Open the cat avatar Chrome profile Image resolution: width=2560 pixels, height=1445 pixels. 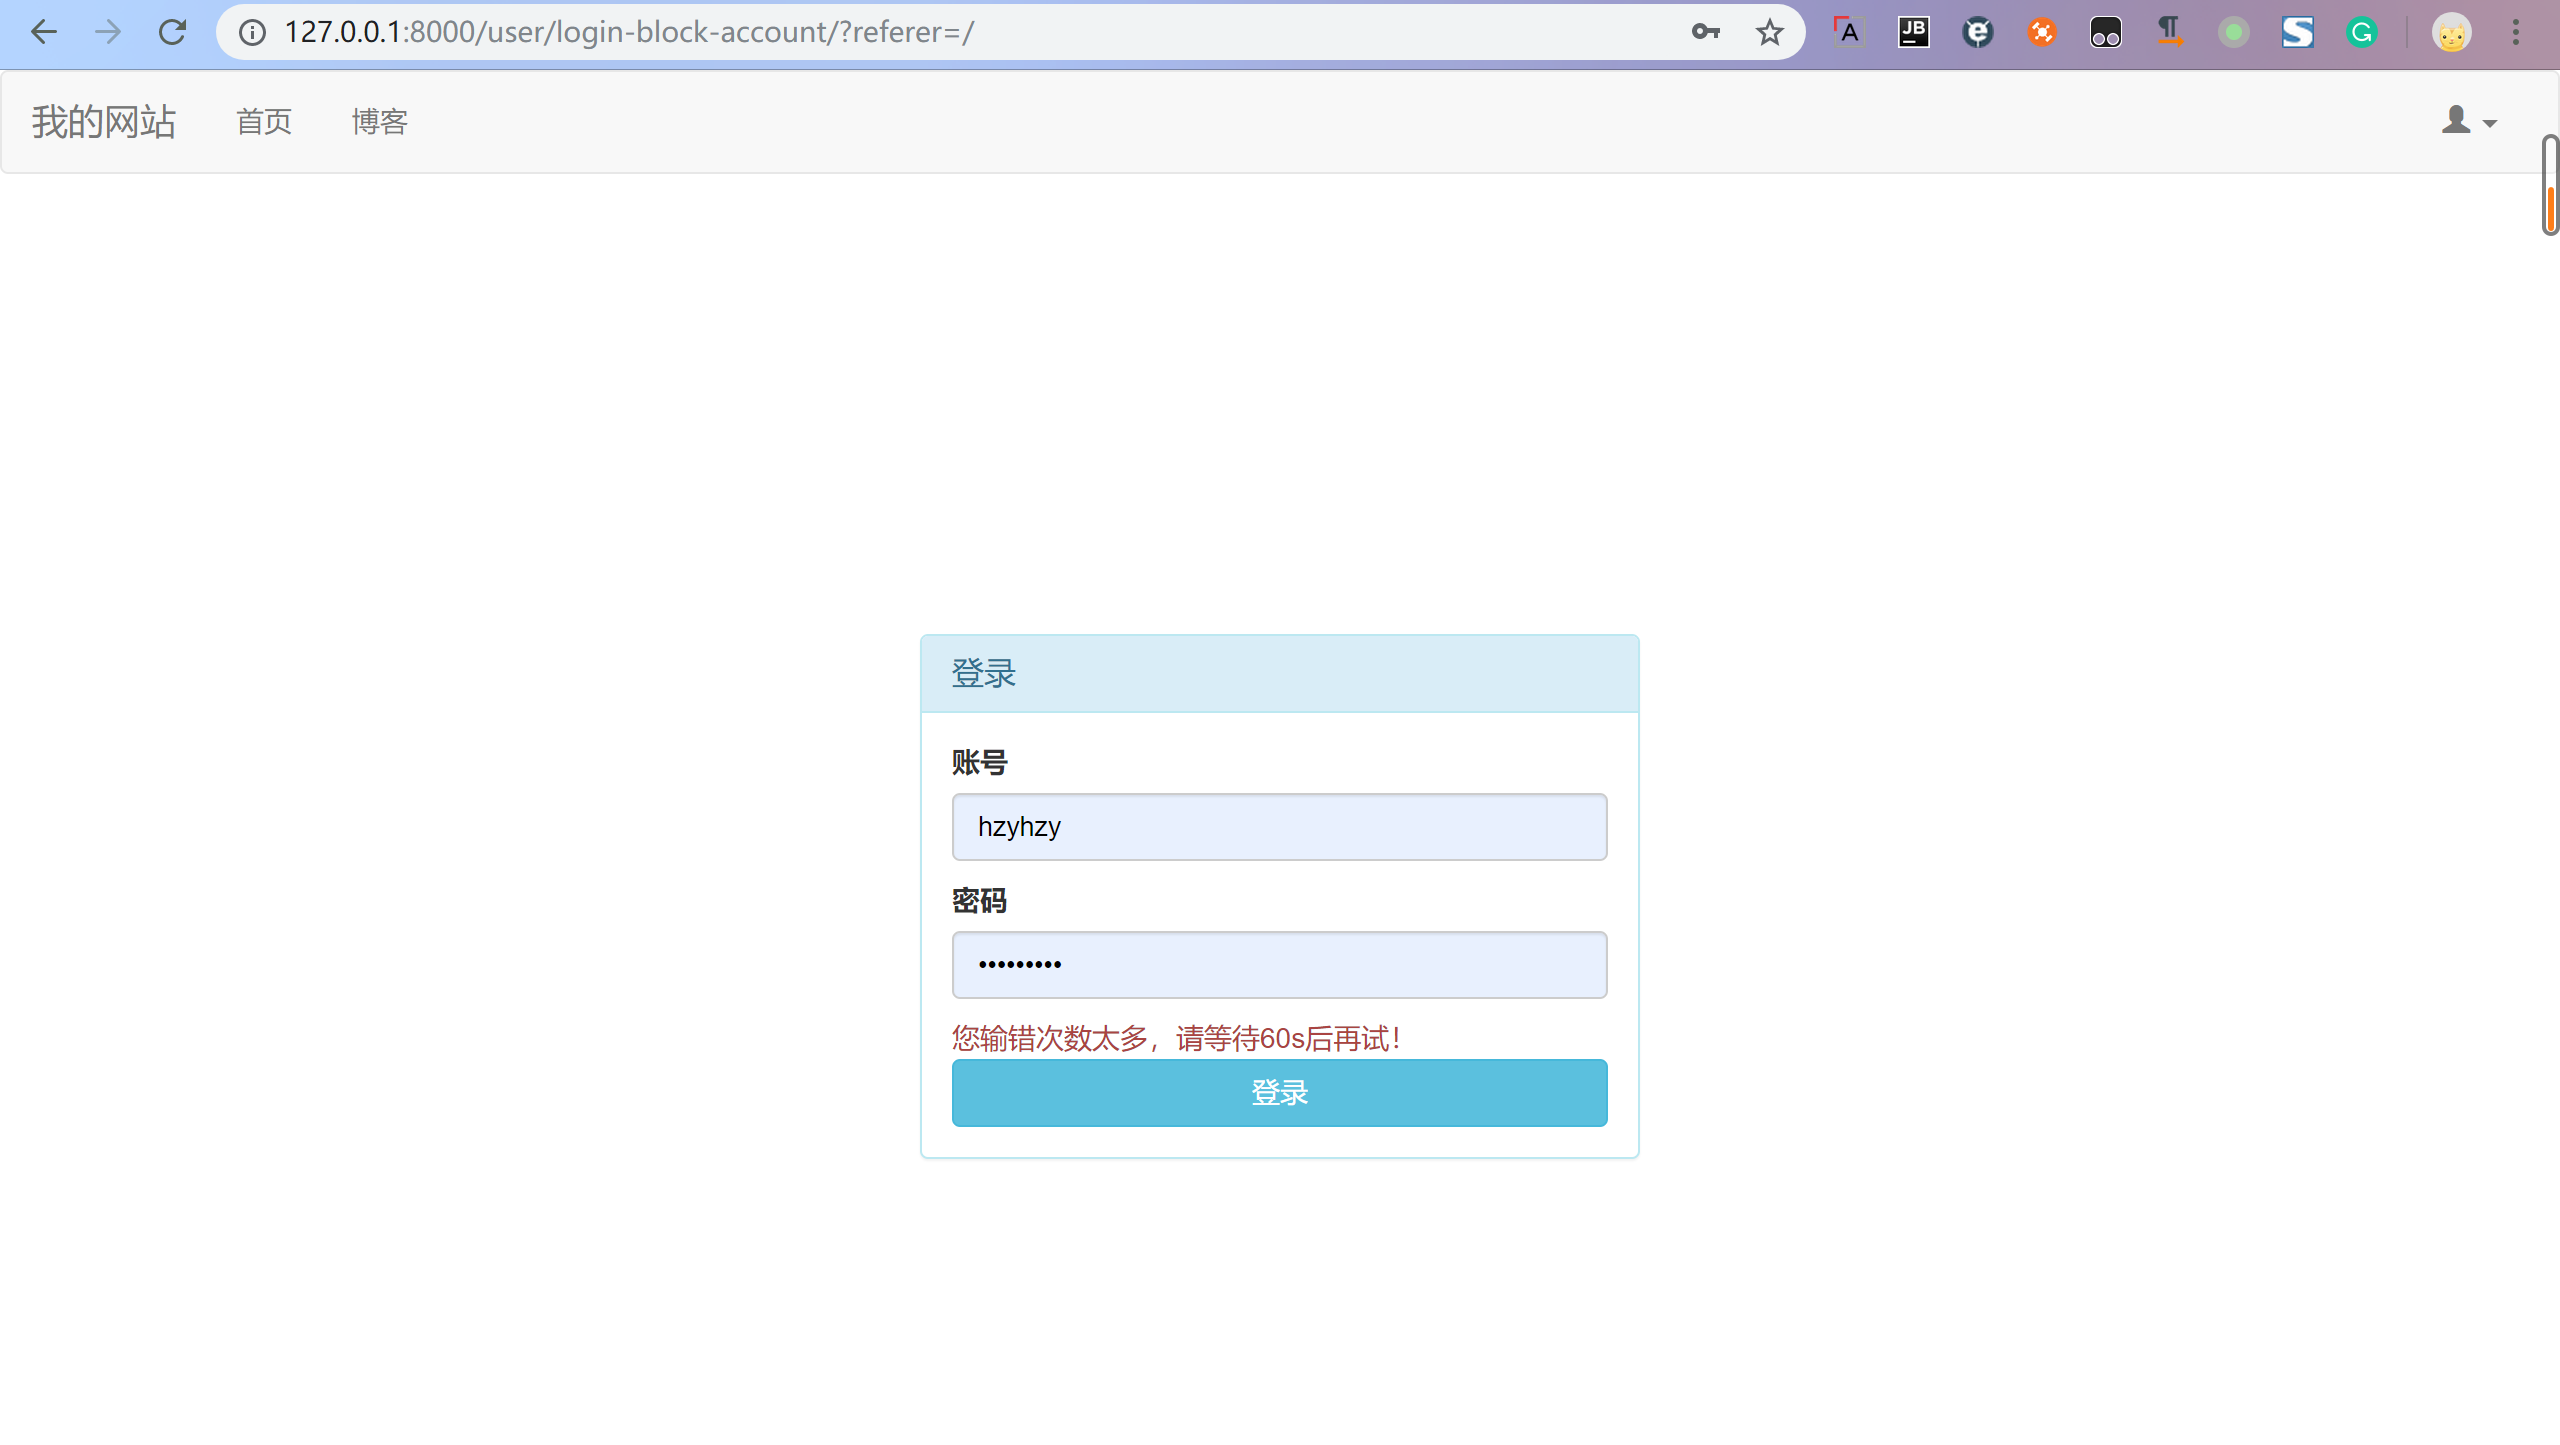point(2451,32)
